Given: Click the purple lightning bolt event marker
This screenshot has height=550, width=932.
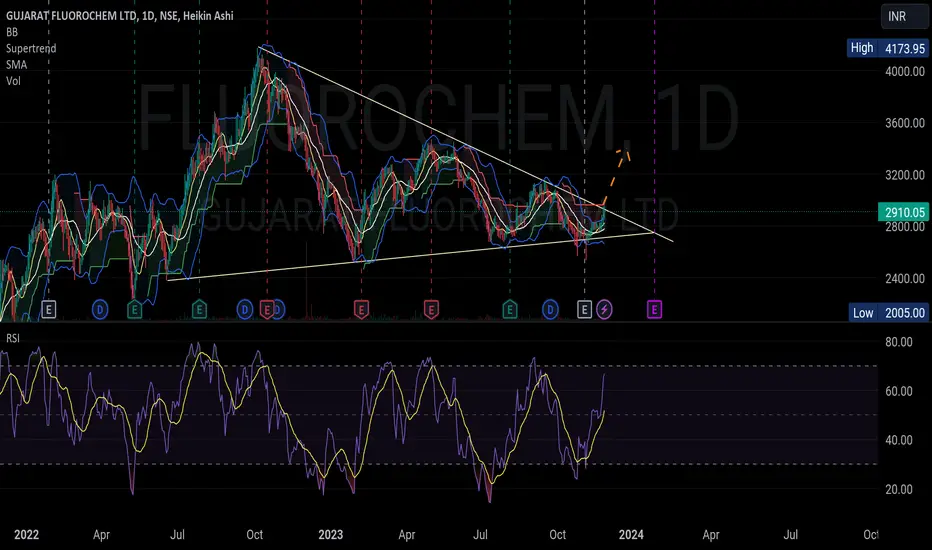Looking at the screenshot, I should coord(604,309).
